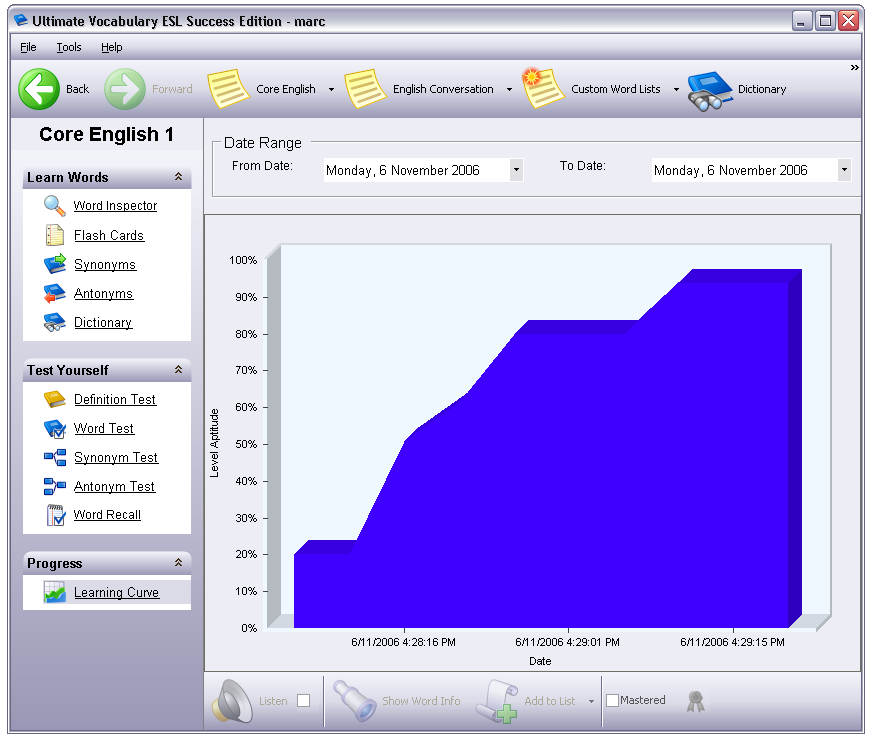This screenshot has height=744, width=875.
Task: Open the From Date picker dropdown
Action: [516, 170]
